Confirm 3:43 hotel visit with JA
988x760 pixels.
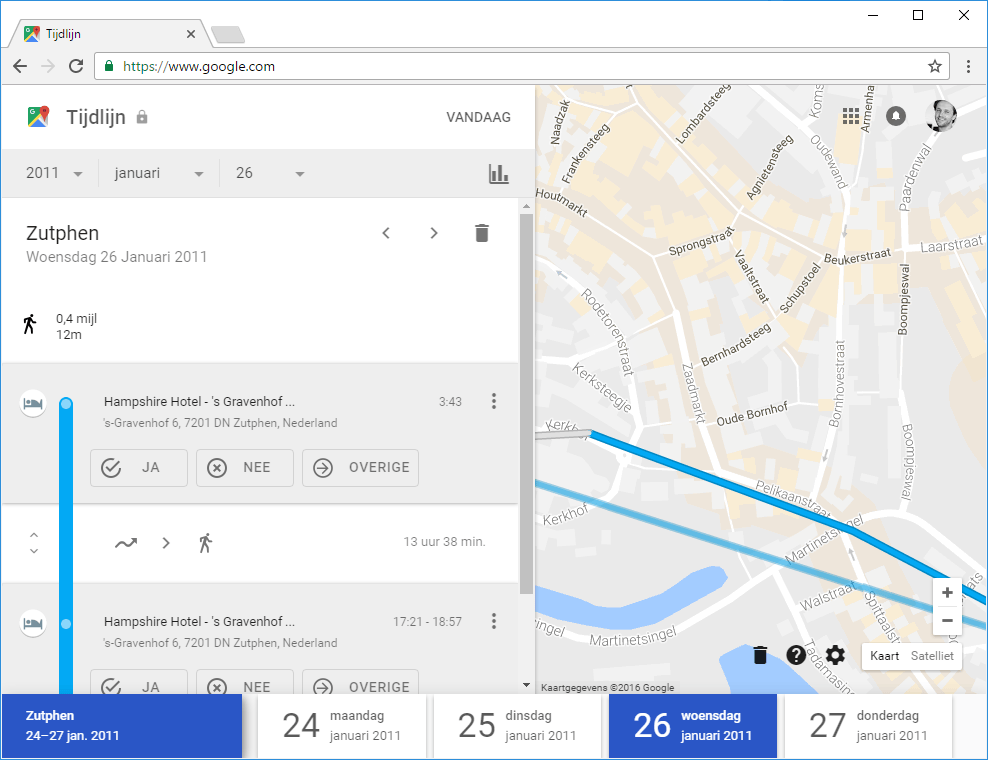(139, 468)
